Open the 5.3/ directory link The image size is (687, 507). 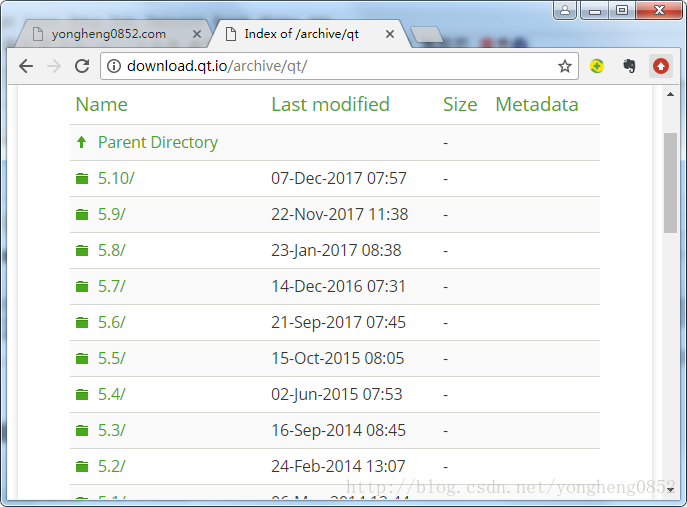click(111, 430)
